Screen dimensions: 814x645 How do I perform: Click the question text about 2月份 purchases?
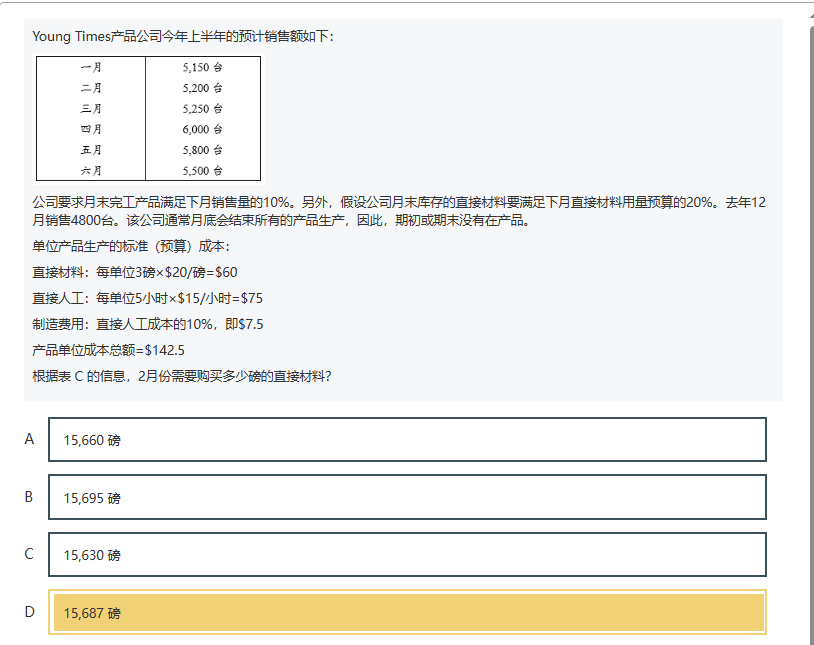[182, 376]
